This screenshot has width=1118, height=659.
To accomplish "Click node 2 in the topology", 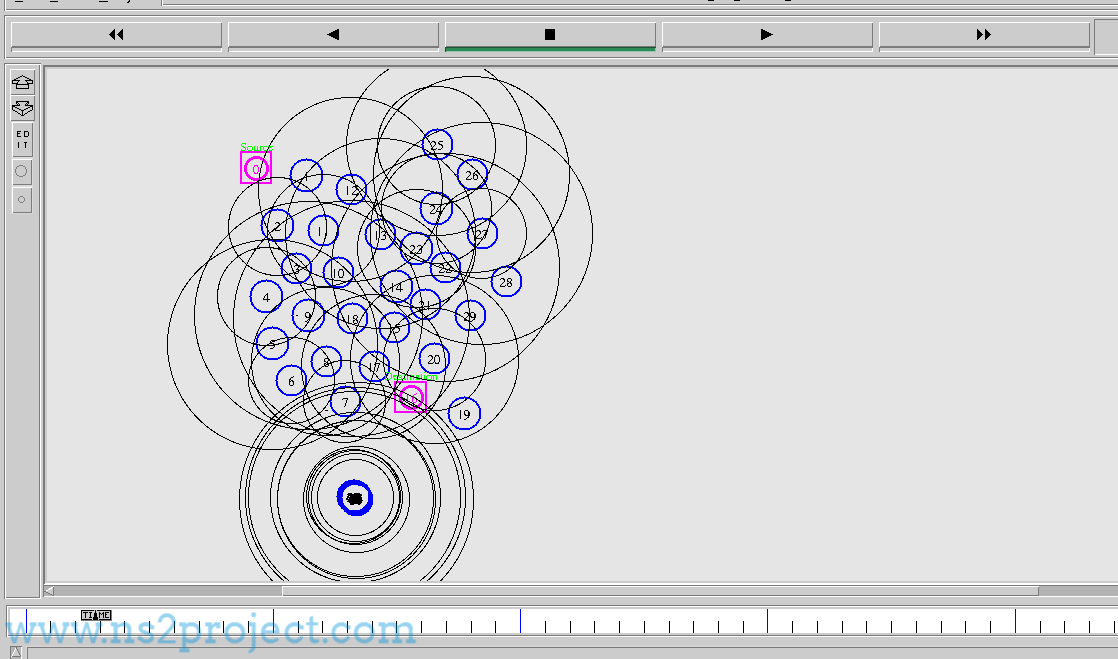I will click(277, 226).
